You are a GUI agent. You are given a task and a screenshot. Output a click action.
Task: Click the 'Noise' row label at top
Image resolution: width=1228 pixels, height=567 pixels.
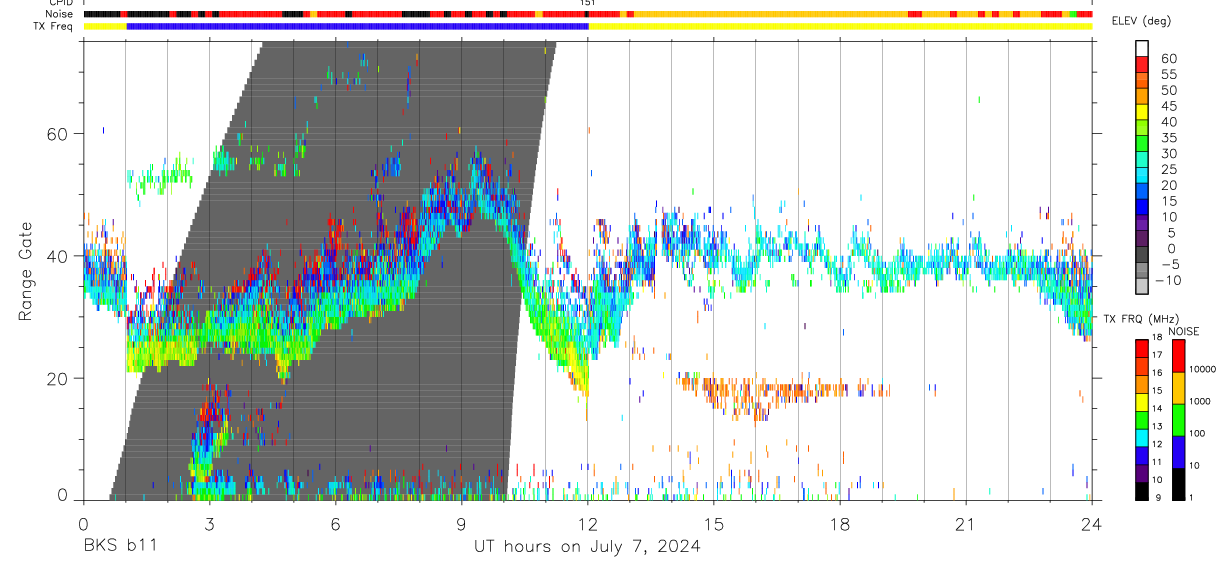pyautogui.click(x=60, y=14)
